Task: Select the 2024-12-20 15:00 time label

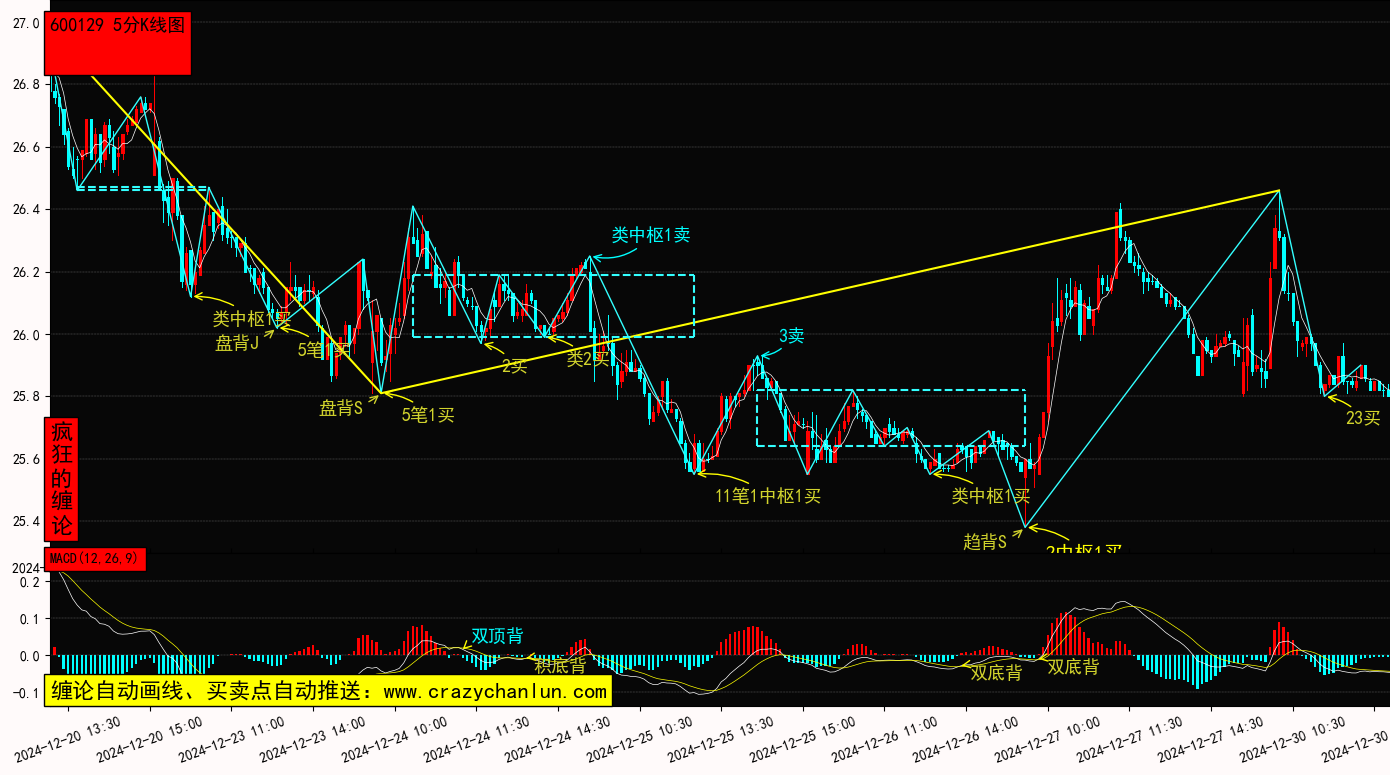Action: click(150, 739)
